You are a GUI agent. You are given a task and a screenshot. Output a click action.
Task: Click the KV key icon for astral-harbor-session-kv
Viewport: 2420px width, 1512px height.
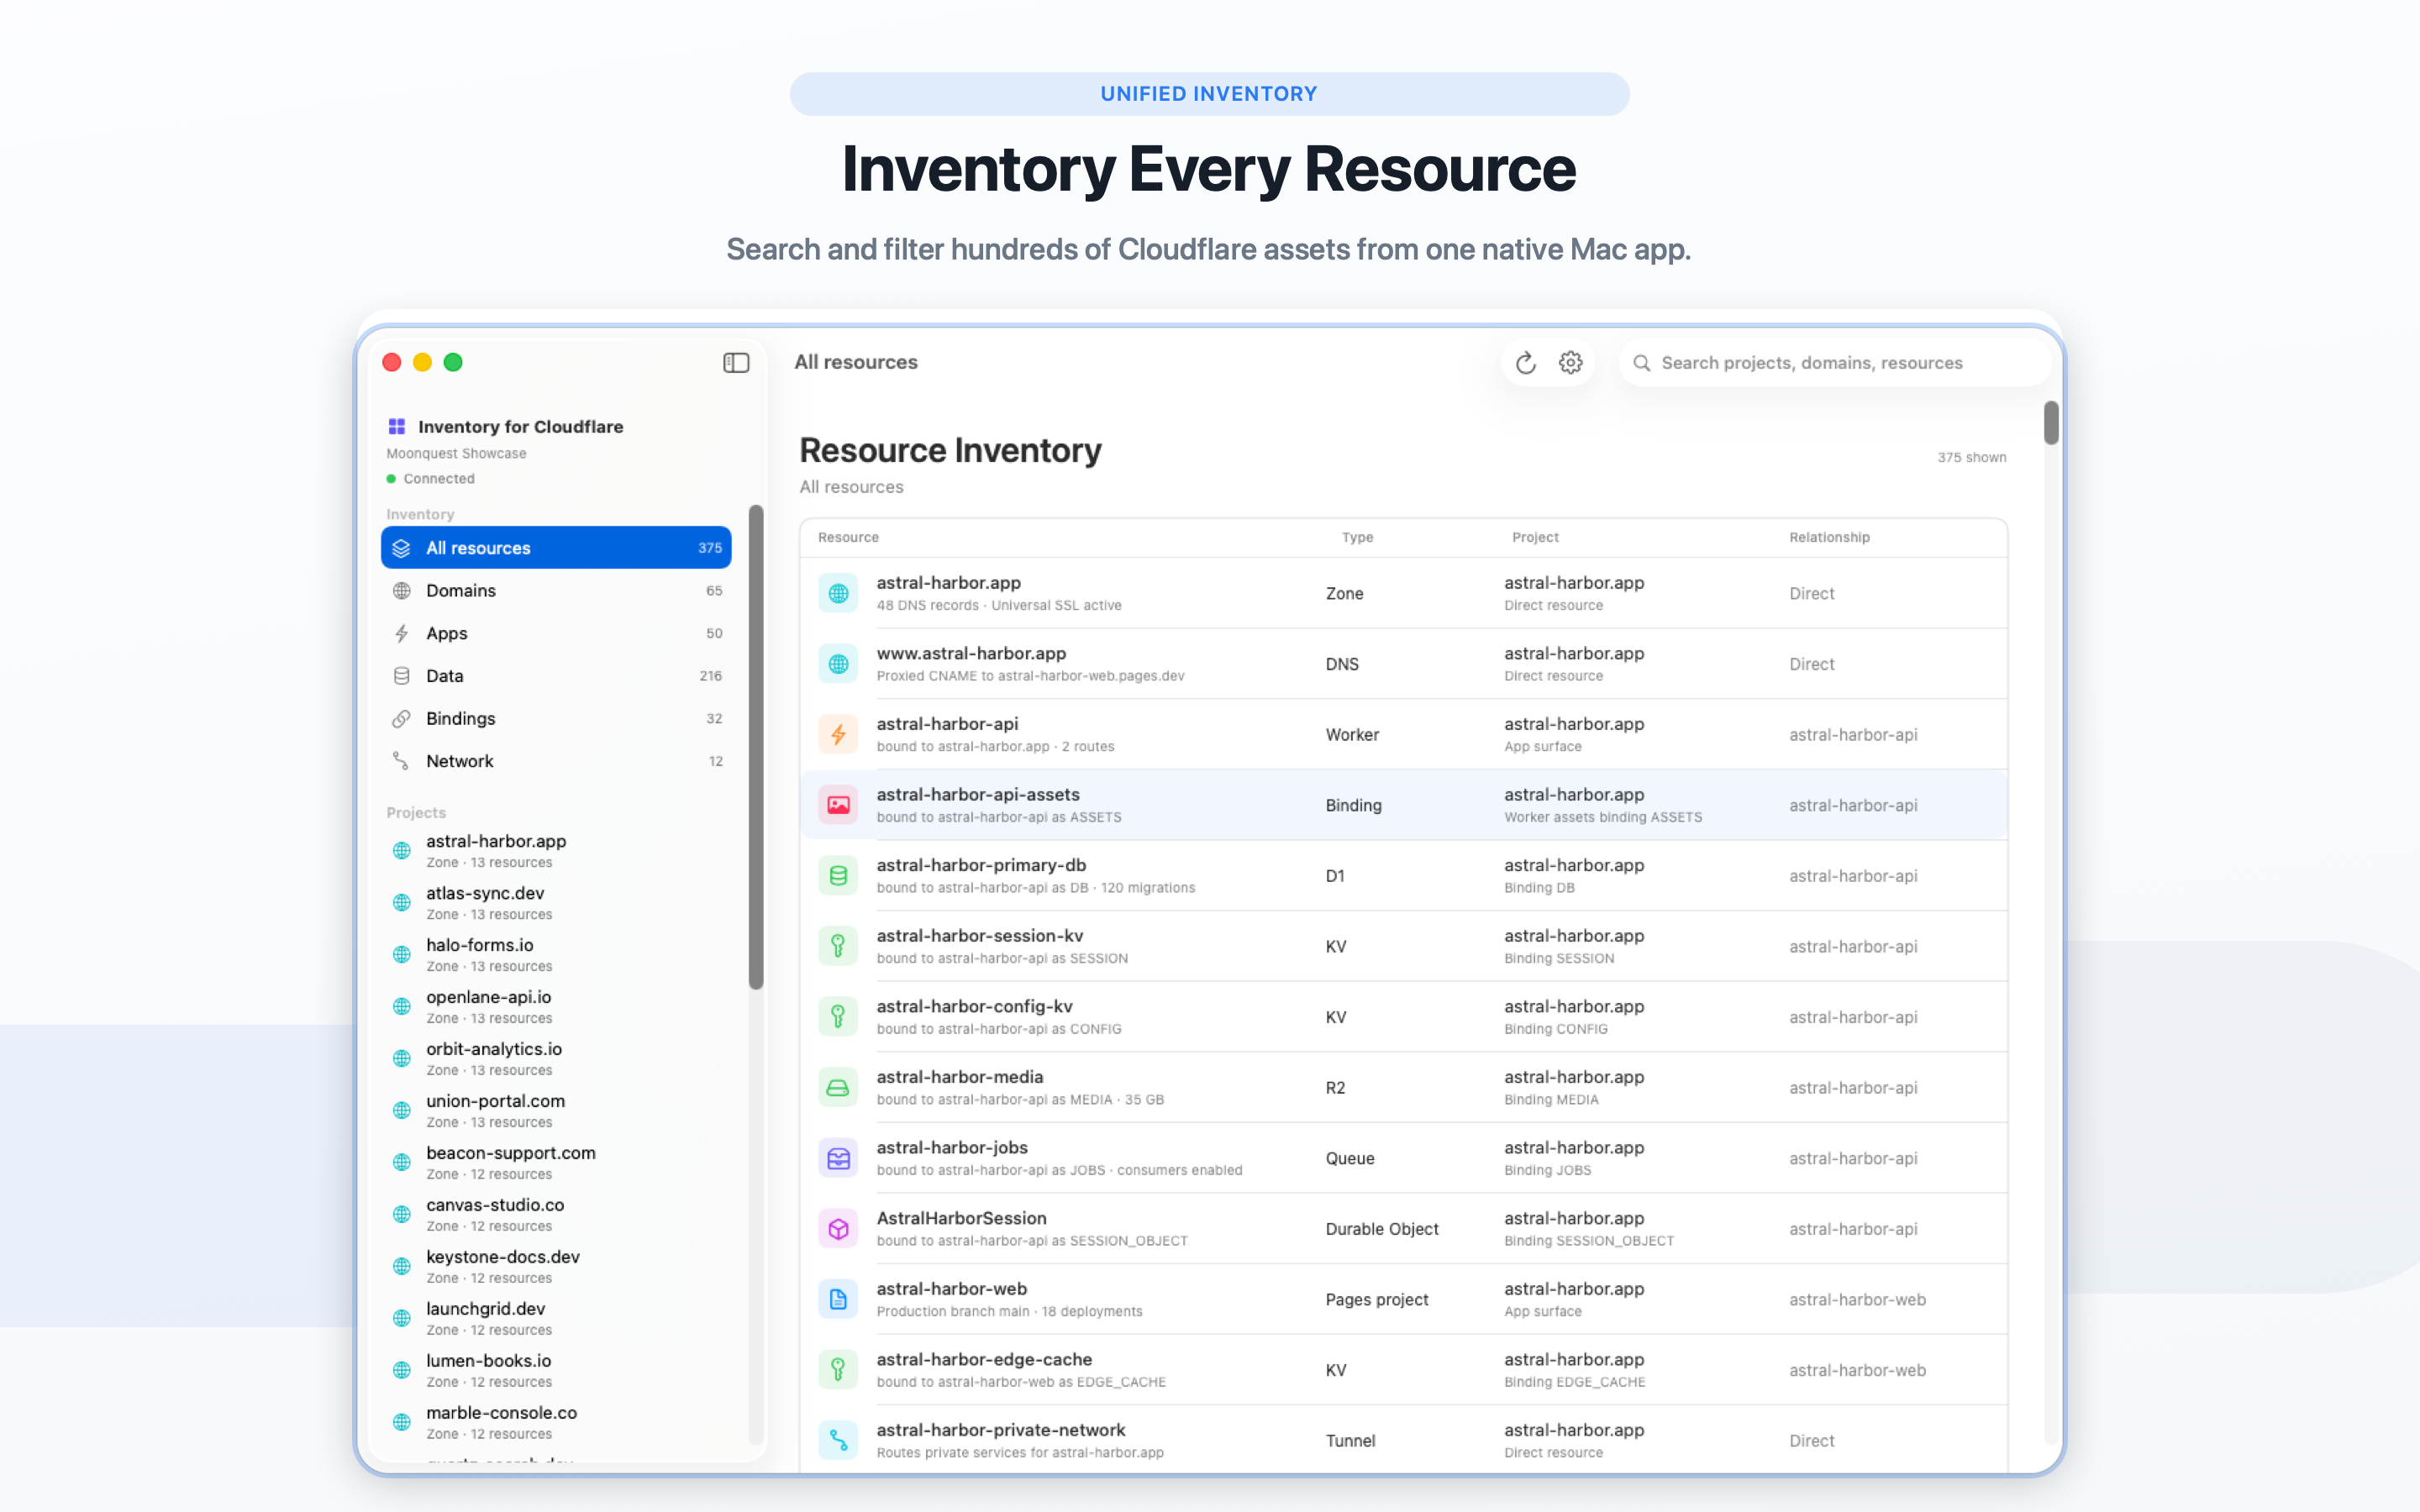coord(838,946)
